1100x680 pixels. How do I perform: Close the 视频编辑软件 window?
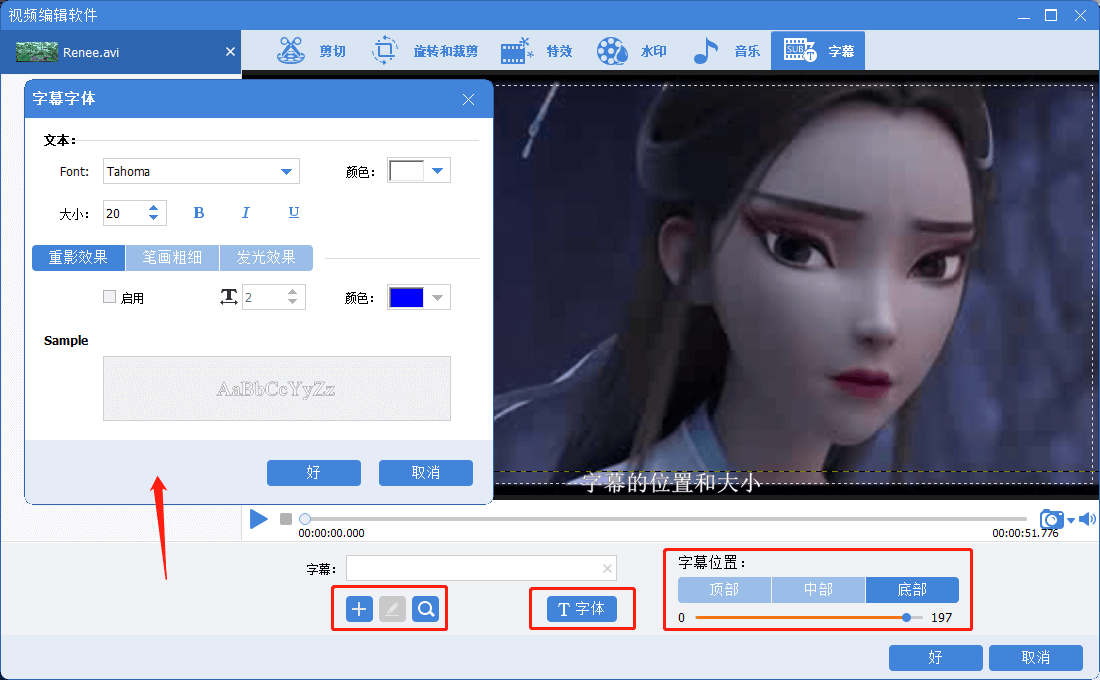point(1080,15)
